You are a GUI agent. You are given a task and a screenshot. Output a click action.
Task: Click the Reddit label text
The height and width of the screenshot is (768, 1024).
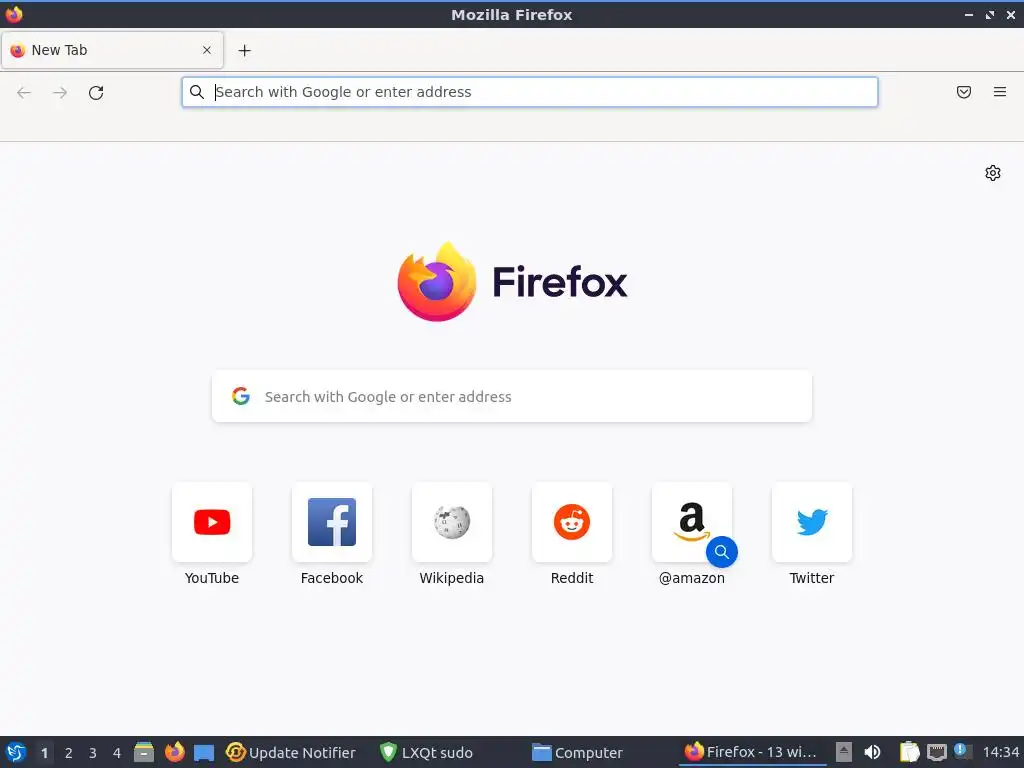pyautogui.click(x=572, y=578)
